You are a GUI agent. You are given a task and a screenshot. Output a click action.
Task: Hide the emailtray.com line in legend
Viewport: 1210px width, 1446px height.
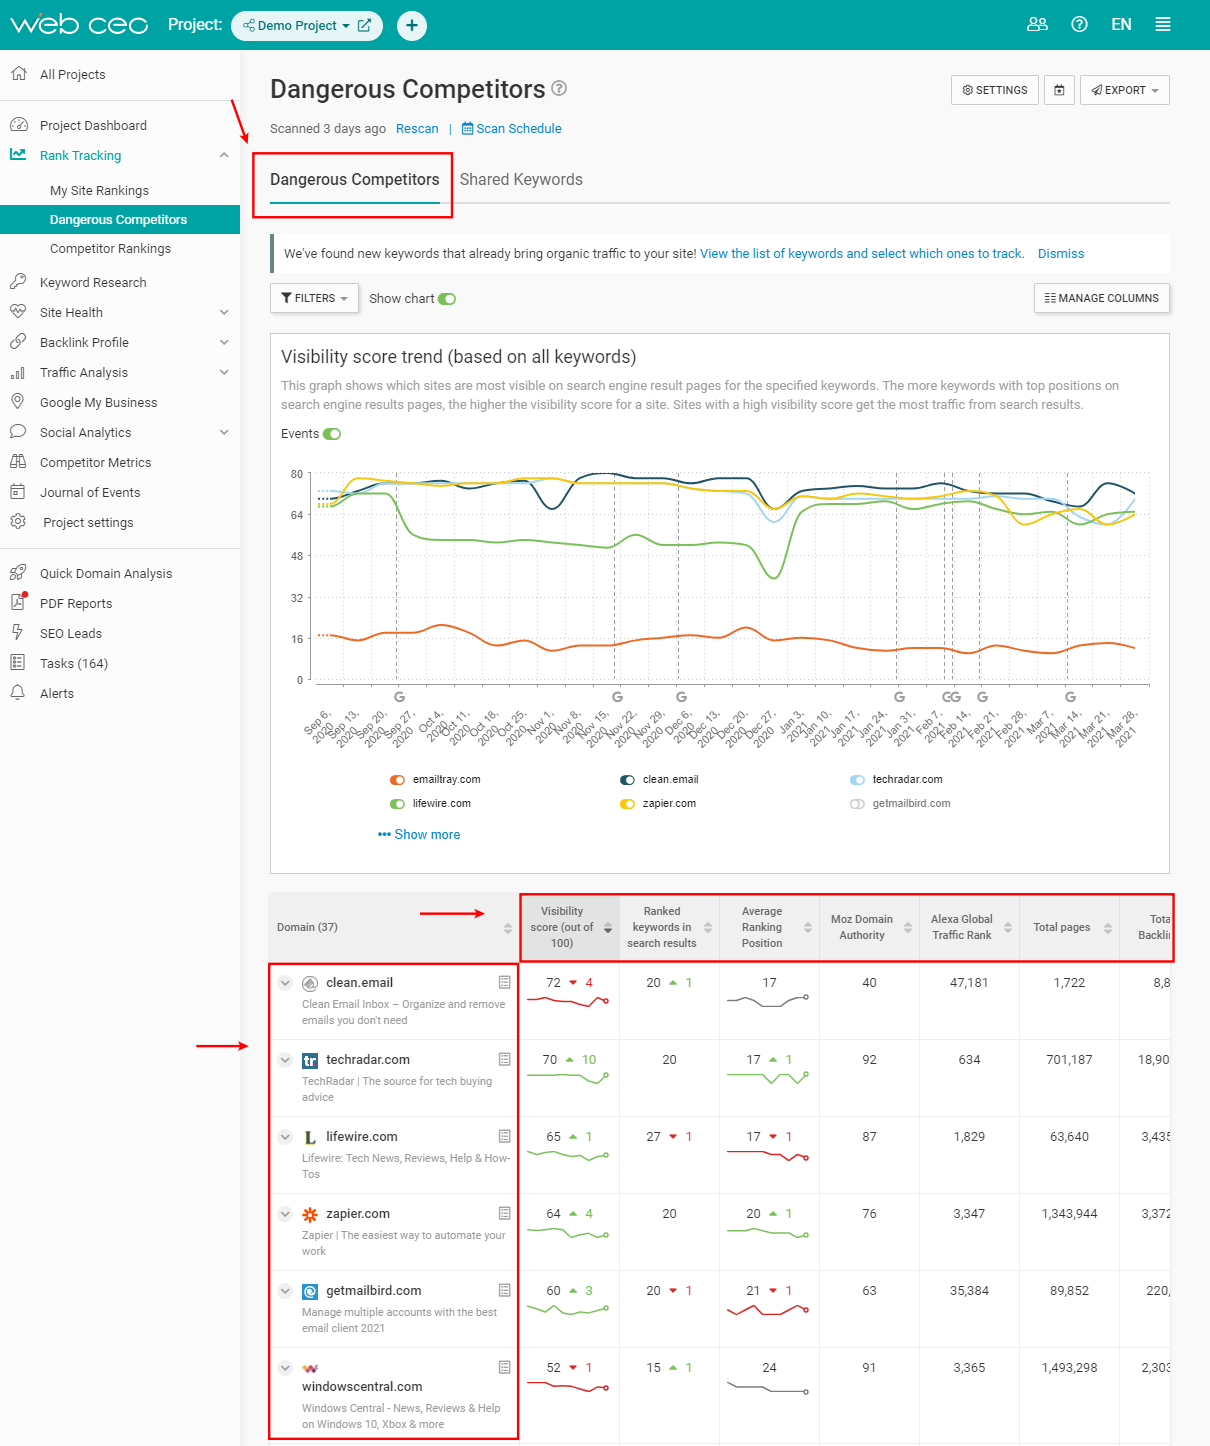coord(397,780)
